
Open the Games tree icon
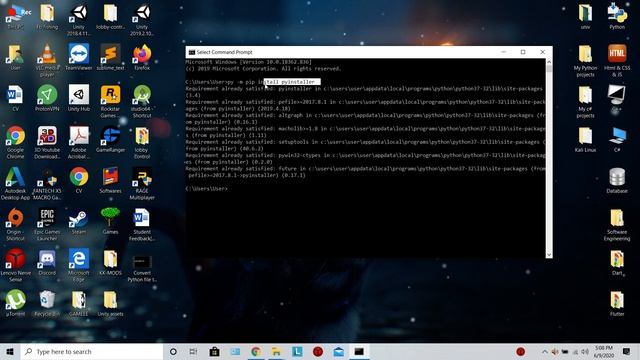coord(110,221)
